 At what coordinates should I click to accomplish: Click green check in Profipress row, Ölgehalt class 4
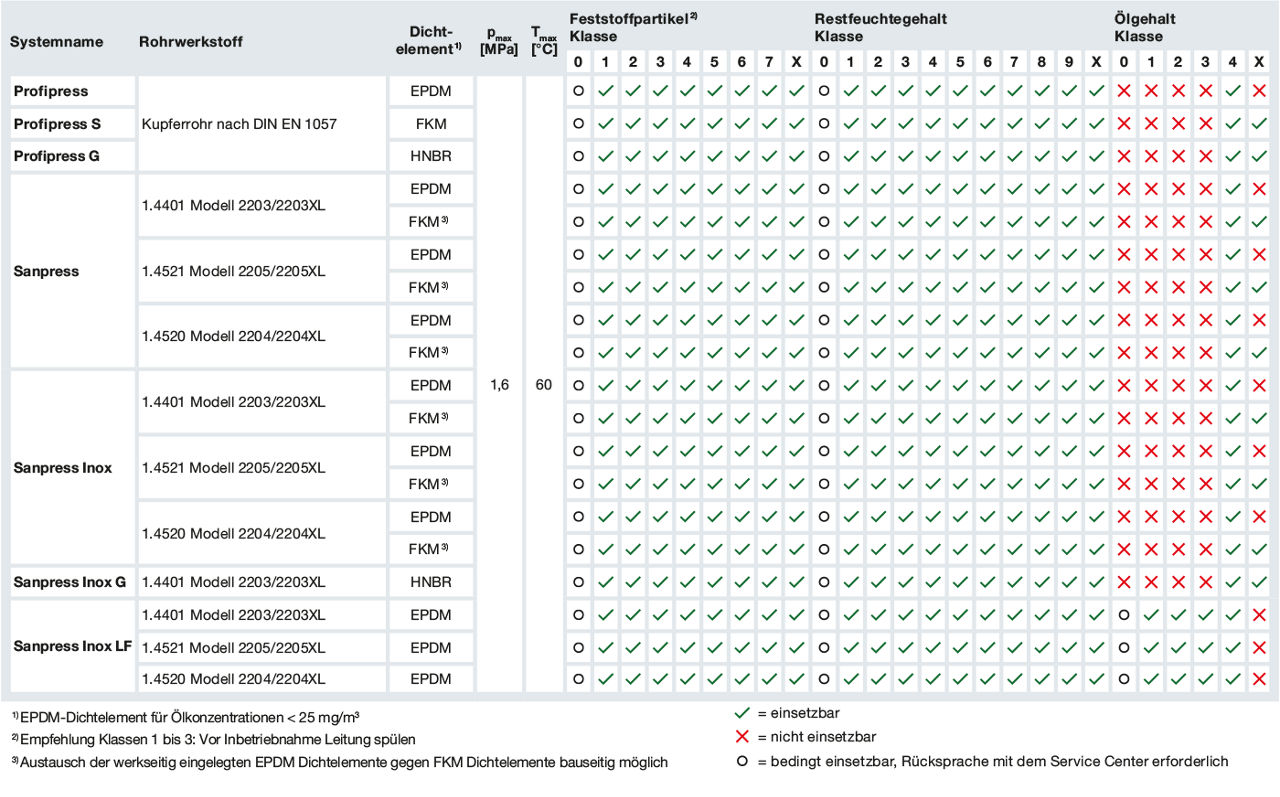pyautogui.click(x=1232, y=91)
